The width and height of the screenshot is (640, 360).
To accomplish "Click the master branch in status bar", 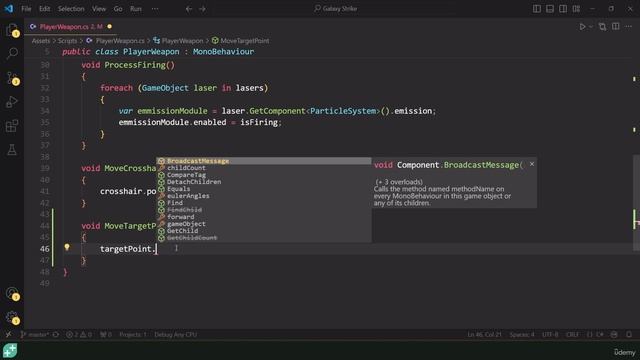I will point(35,335).
